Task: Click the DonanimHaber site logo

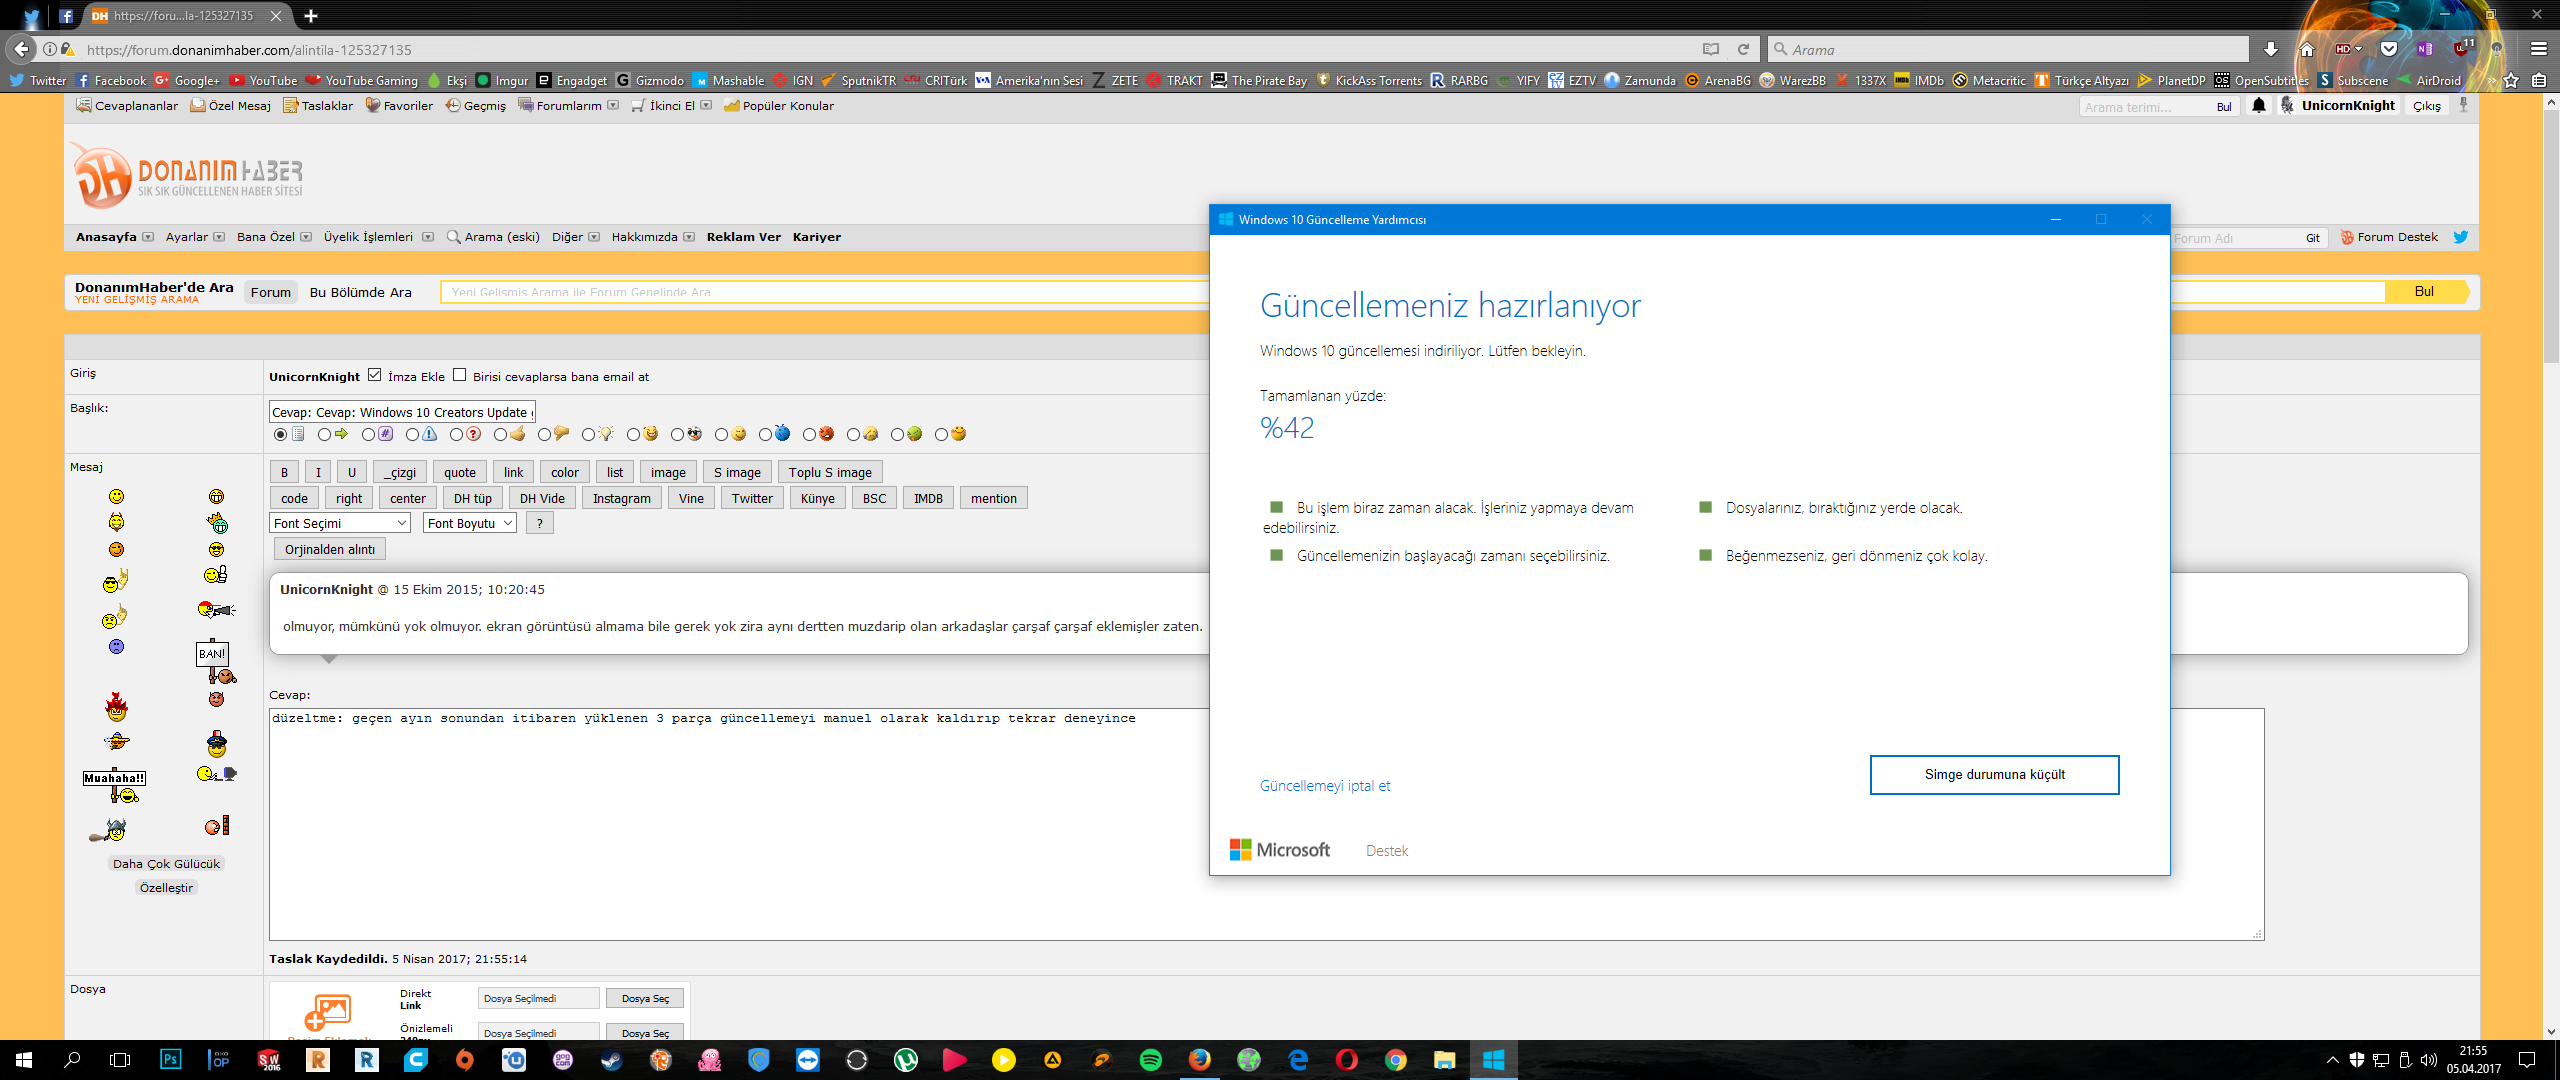Action: [x=187, y=176]
